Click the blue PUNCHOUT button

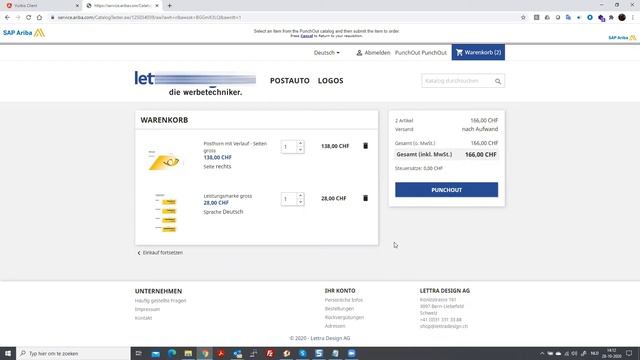pos(447,190)
